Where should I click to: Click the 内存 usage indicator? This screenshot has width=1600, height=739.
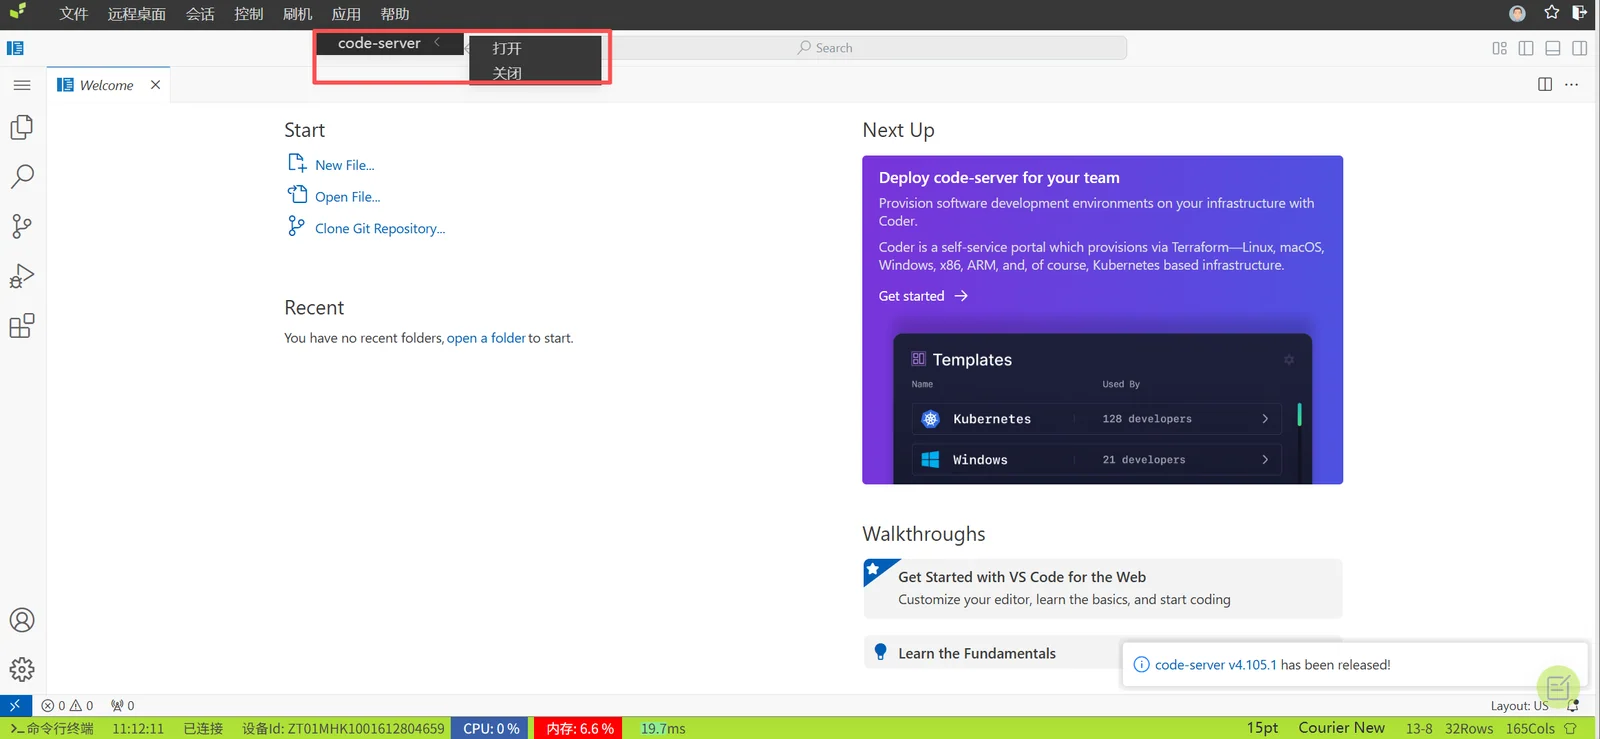coord(580,728)
